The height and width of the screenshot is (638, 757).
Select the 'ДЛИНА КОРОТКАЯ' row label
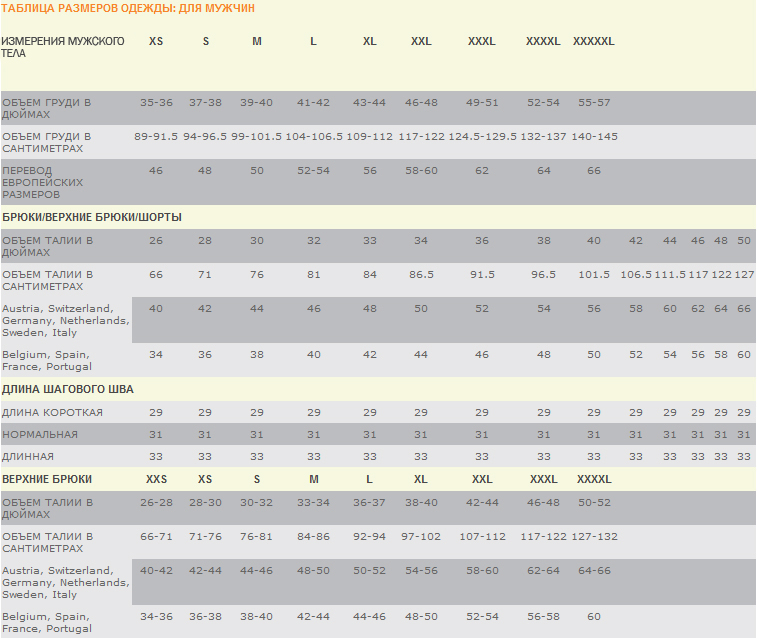tap(52, 413)
